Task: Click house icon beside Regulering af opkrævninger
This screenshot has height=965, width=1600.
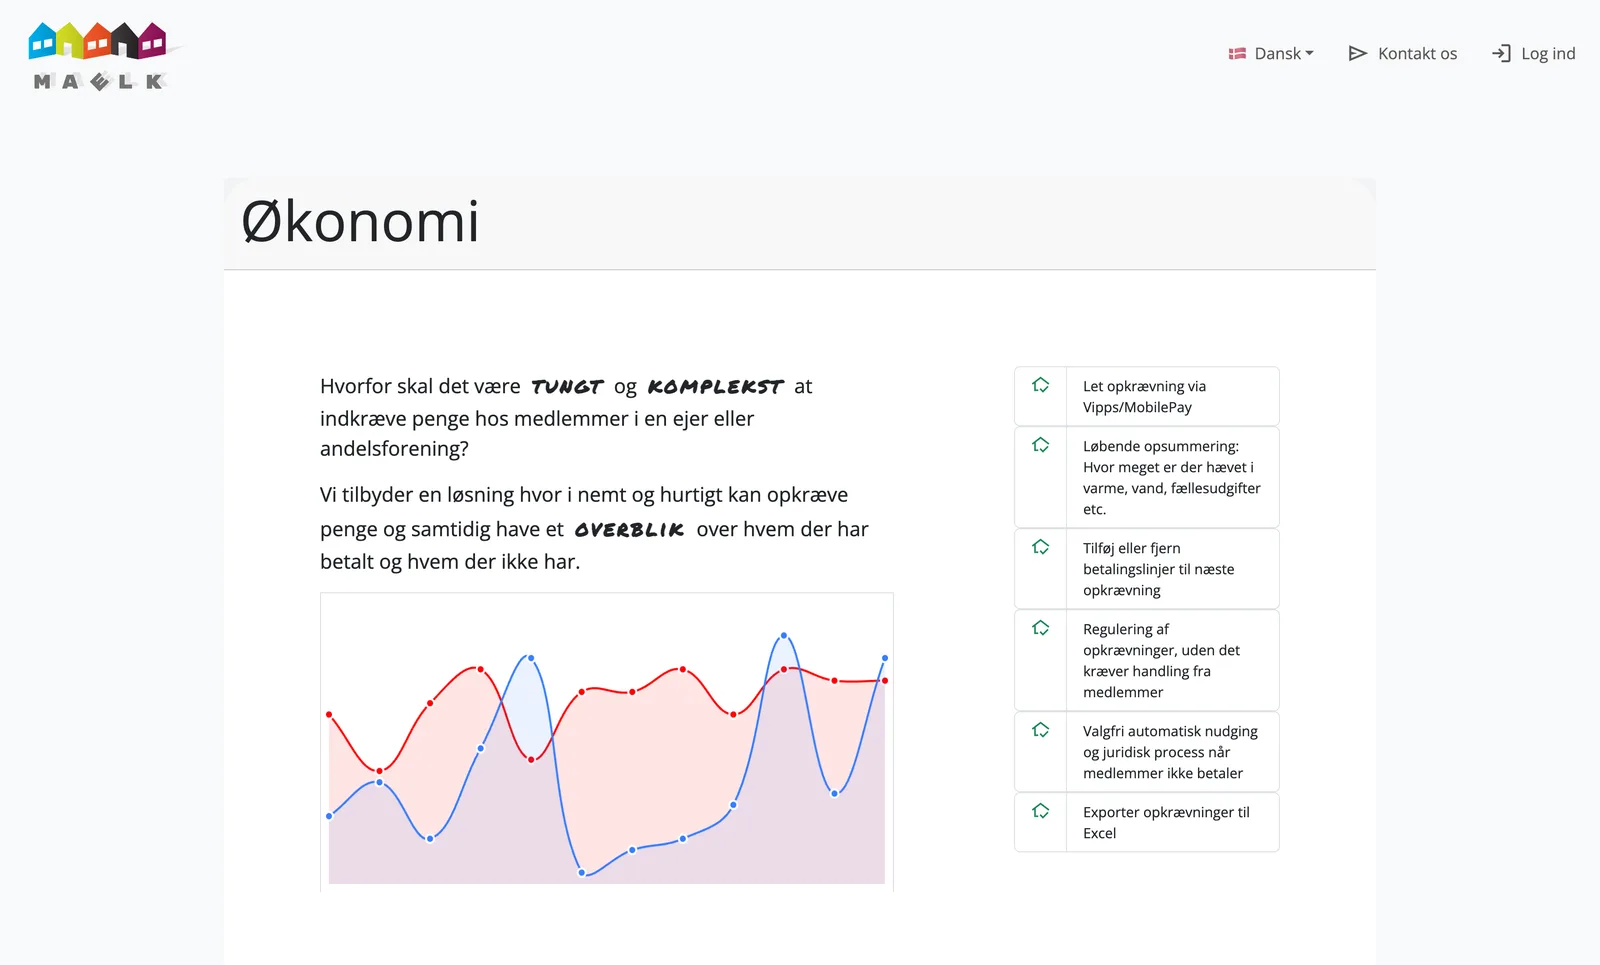Action: click(x=1041, y=628)
